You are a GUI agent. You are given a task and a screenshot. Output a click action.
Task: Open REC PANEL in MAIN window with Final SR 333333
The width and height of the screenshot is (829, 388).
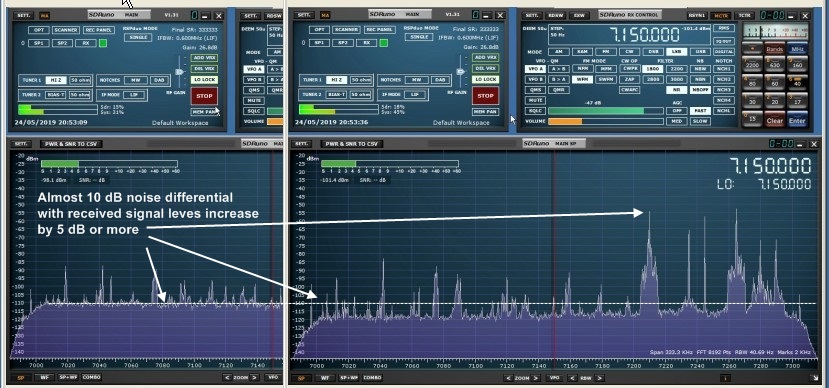coord(98,30)
